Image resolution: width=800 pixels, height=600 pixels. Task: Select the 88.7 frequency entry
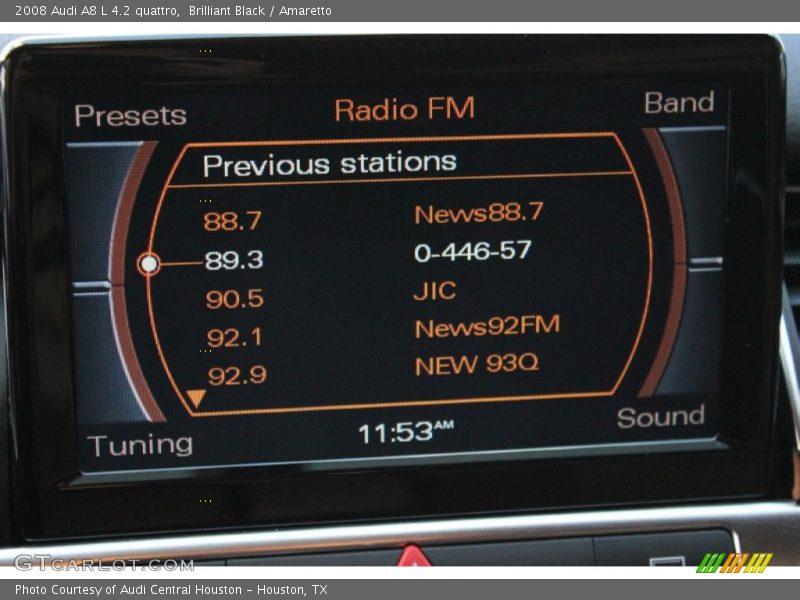click(x=233, y=221)
